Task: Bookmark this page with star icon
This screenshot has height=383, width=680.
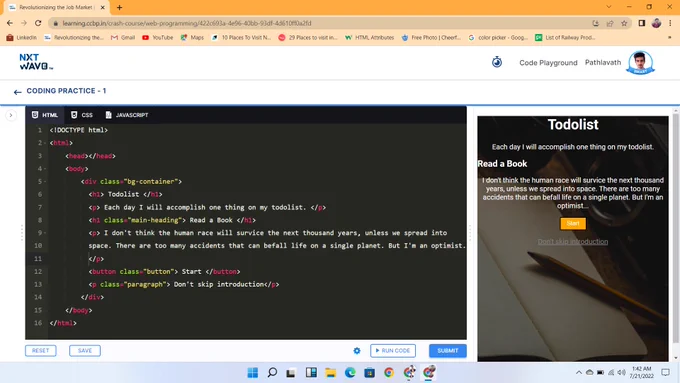Action: point(624,23)
